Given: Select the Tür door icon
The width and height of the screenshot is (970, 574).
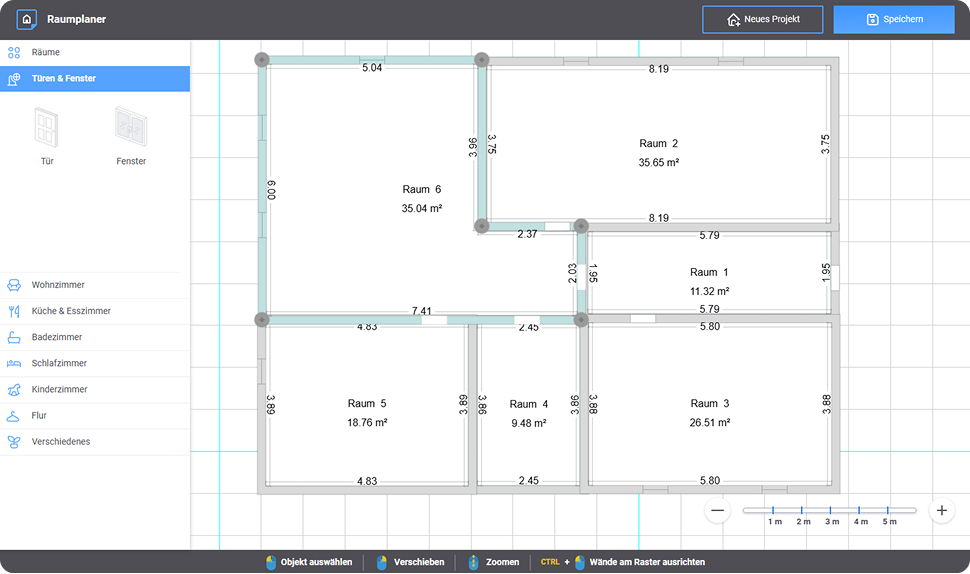Looking at the screenshot, I should pyautogui.click(x=47, y=128).
